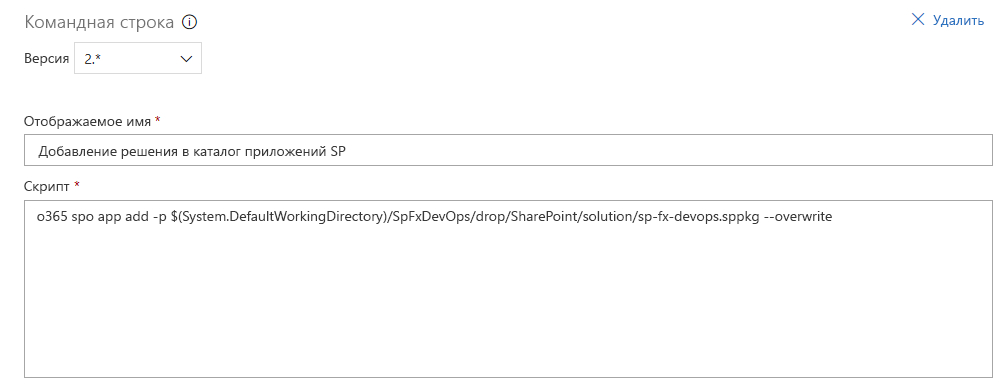The image size is (1008, 382).
Task: Expand the chevron arrow in the version selector
Action: (186, 59)
